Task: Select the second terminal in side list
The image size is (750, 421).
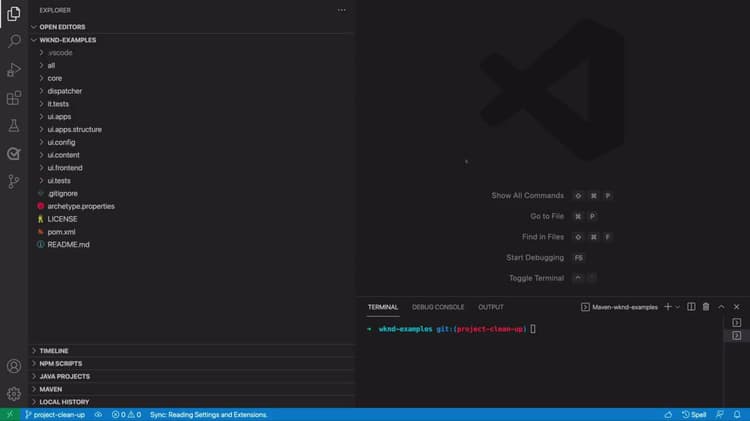Action: point(737,335)
